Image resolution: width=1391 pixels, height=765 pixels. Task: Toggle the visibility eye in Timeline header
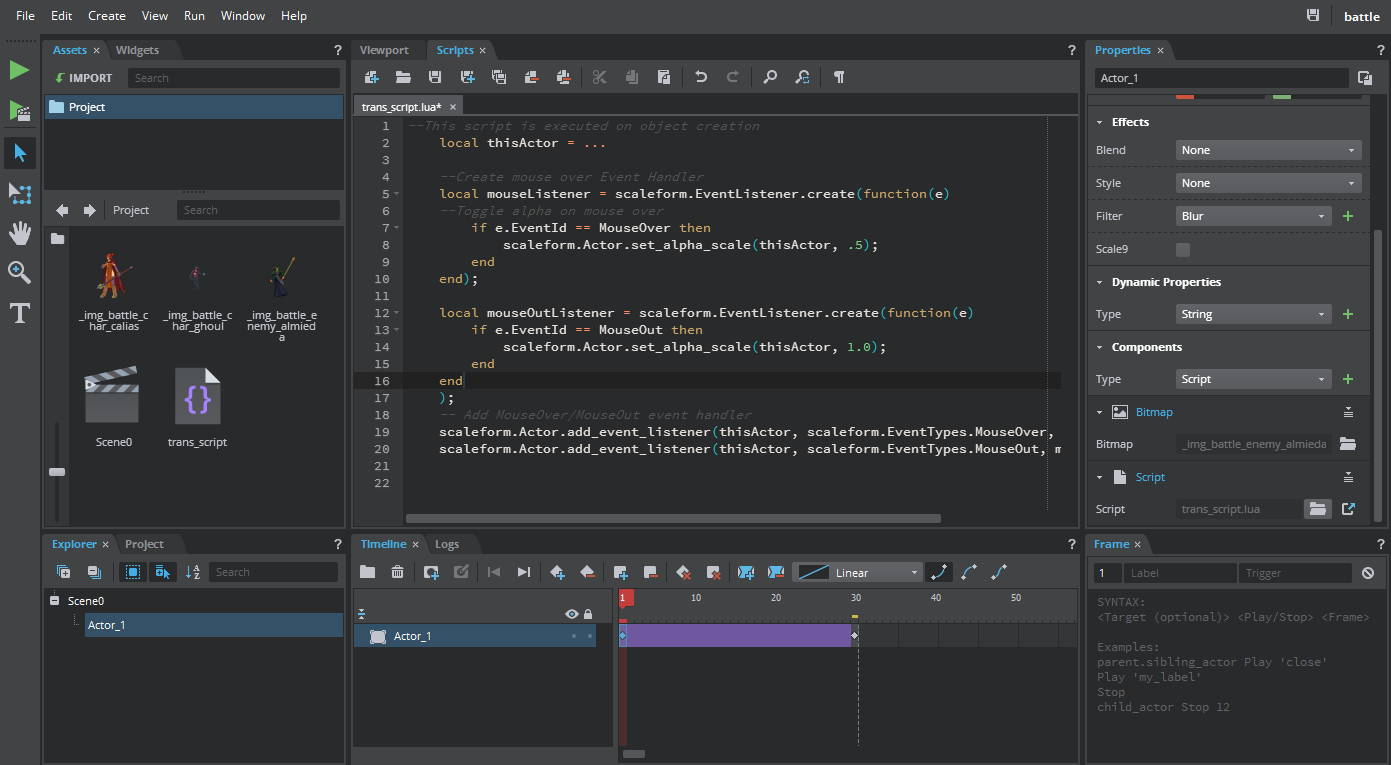[572, 614]
